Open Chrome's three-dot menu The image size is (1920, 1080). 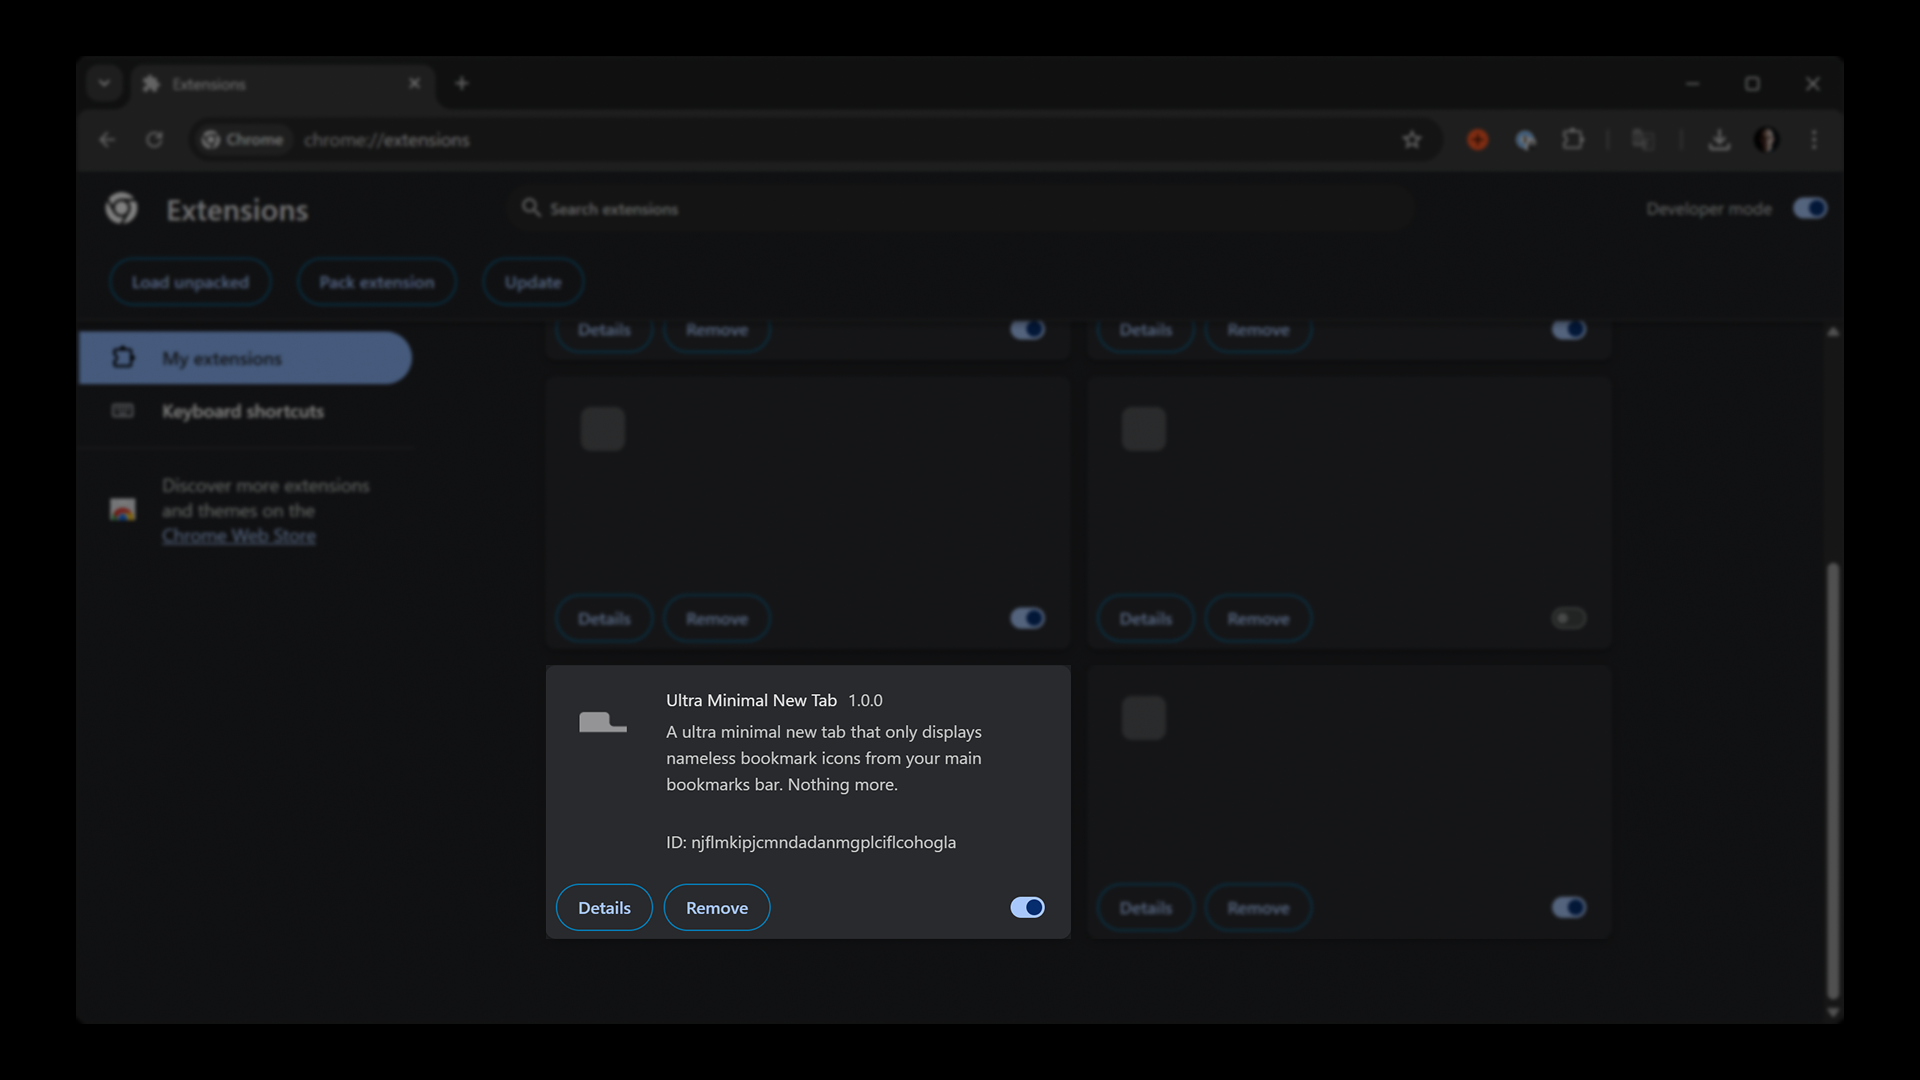point(1814,140)
